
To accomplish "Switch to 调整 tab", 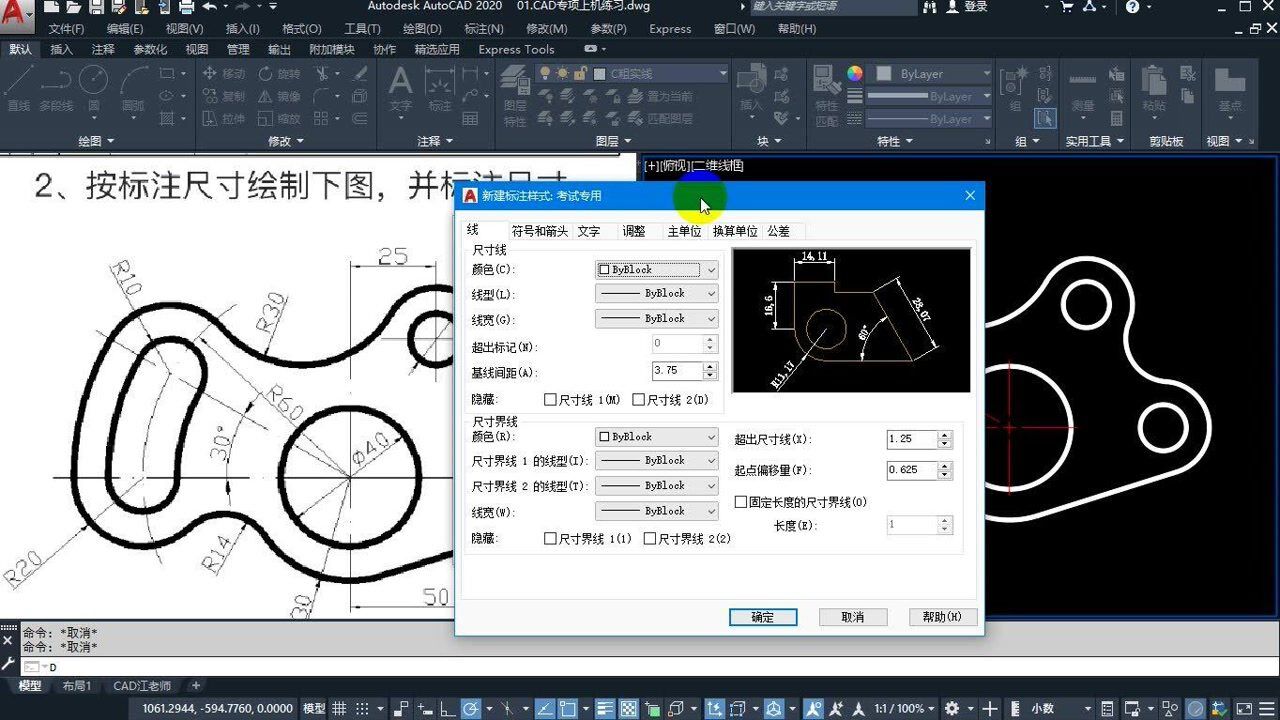I will point(634,231).
